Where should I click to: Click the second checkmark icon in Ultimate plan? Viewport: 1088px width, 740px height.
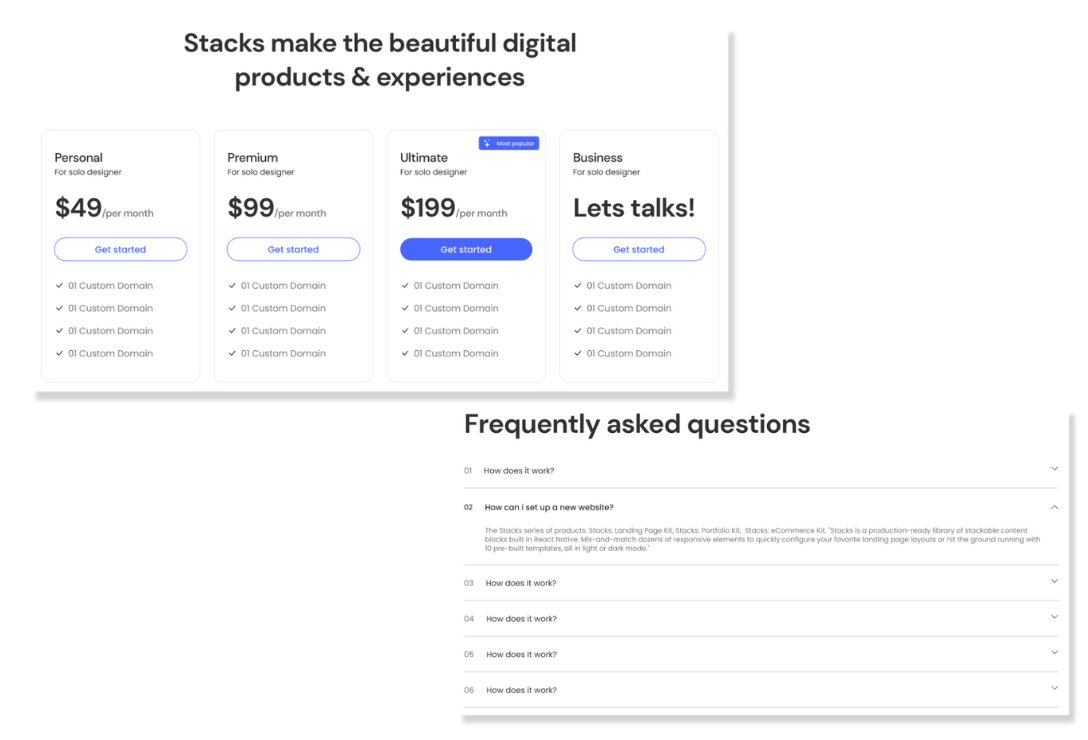[x=405, y=308]
